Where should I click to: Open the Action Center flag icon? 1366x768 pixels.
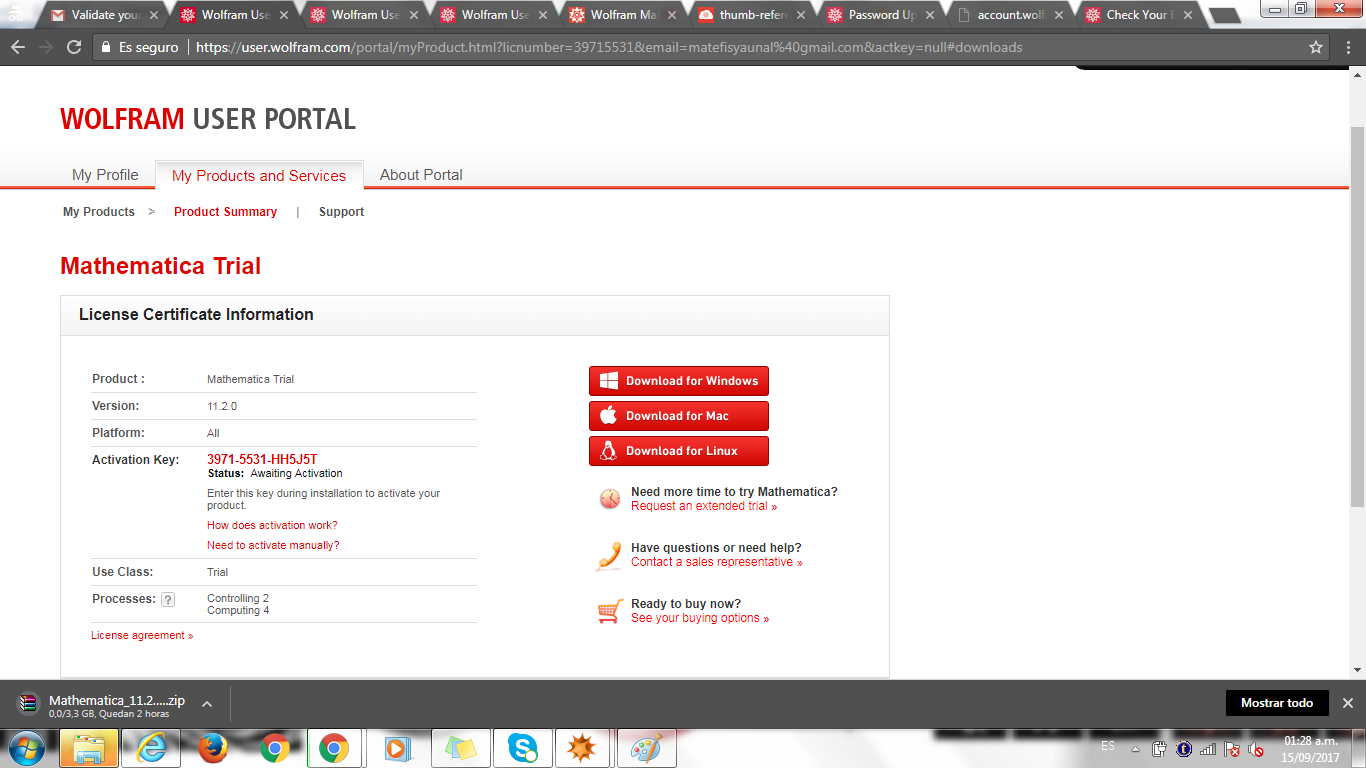coord(1232,748)
